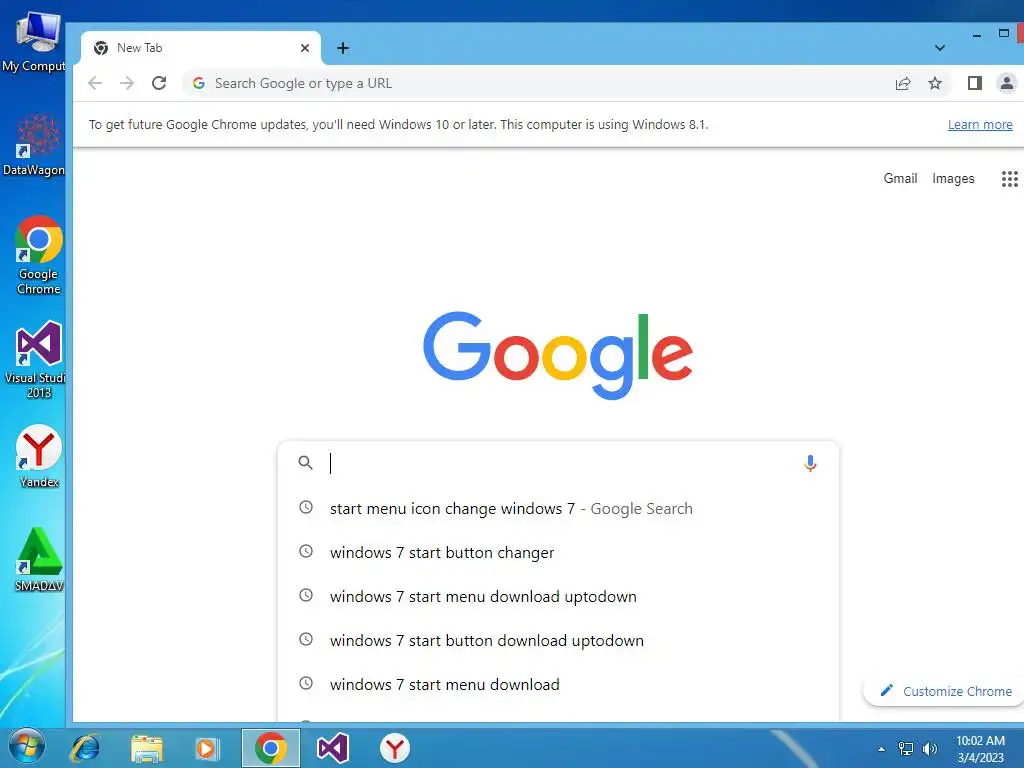Select DataWagon desktop shortcut
The width and height of the screenshot is (1024, 768).
tap(34, 145)
